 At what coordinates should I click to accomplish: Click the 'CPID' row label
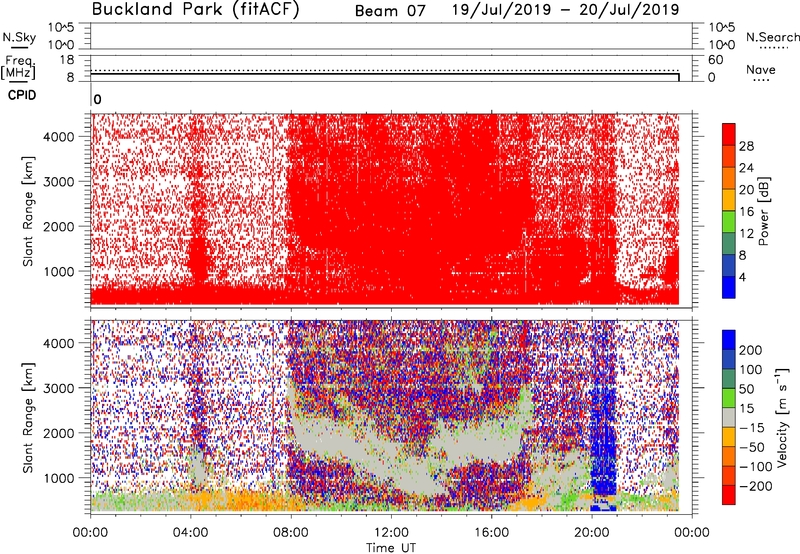(22, 95)
